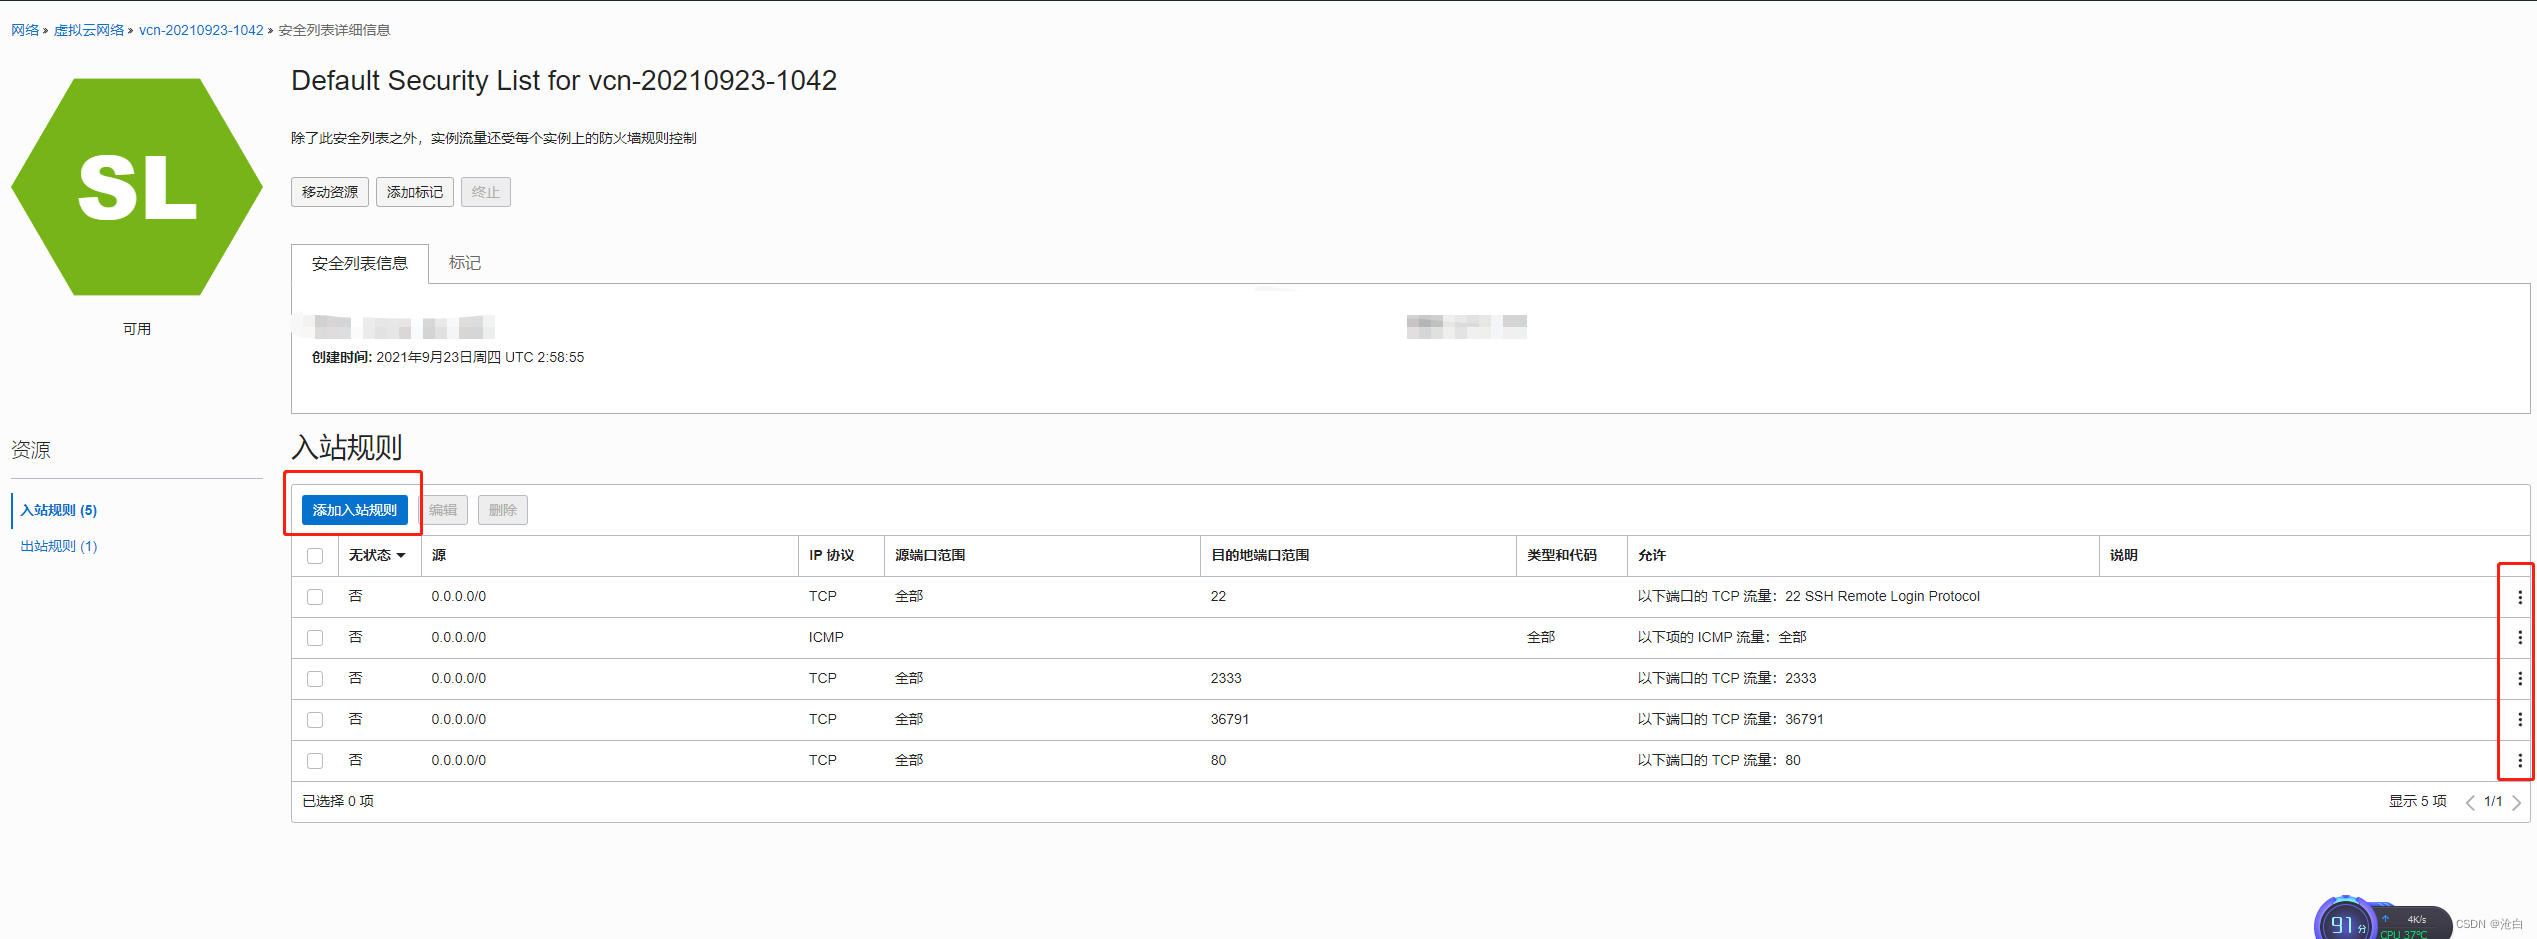This screenshot has width=2537, height=939.
Task: Open actions menu for port 22 SSH rule
Action: (x=2519, y=597)
